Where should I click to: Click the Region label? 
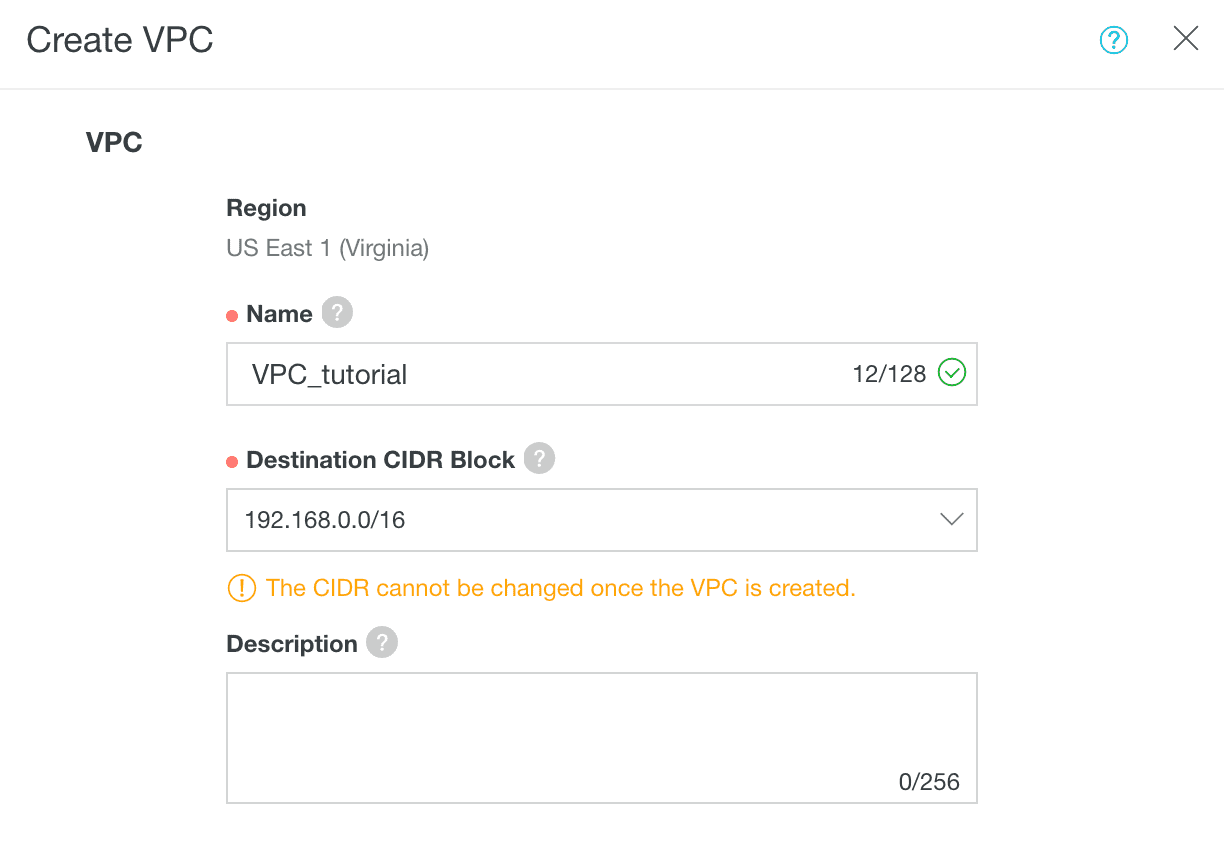[x=266, y=208]
